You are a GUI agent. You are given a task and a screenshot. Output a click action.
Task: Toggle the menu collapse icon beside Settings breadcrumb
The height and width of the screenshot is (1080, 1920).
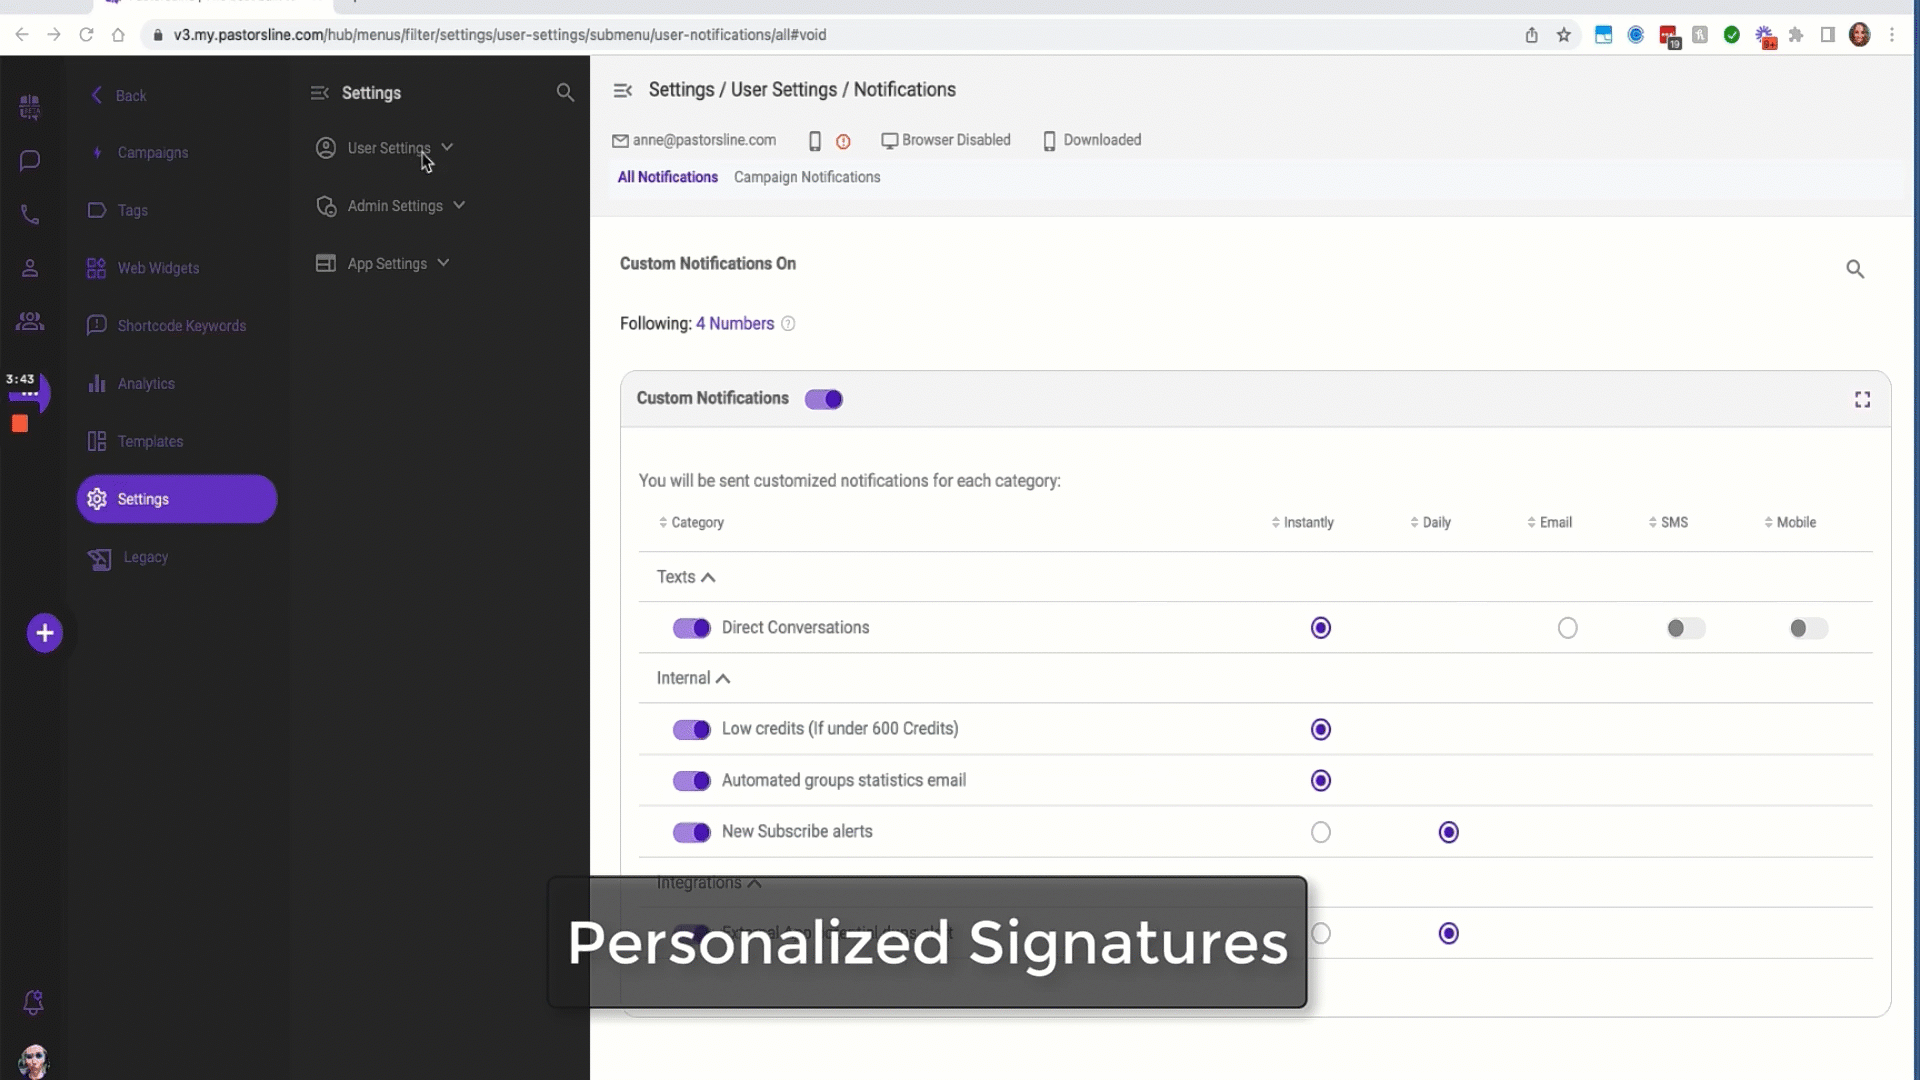(622, 91)
